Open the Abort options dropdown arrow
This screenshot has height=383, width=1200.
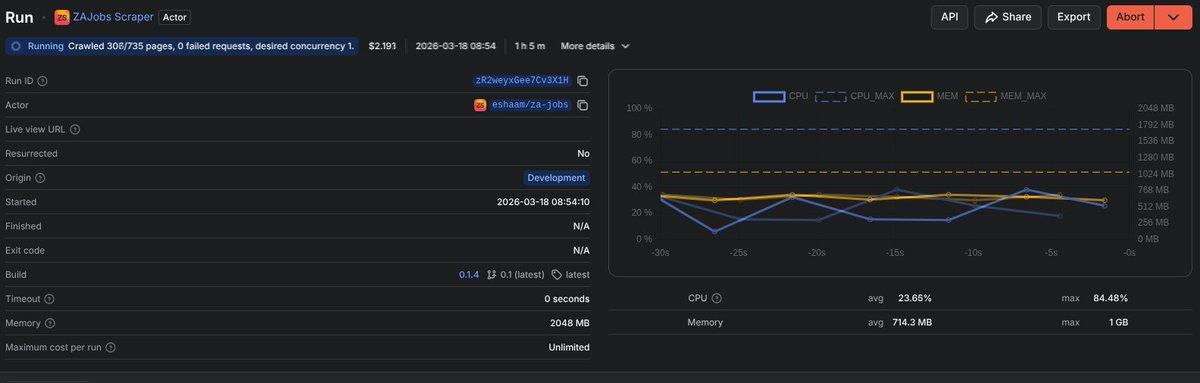pos(1173,17)
